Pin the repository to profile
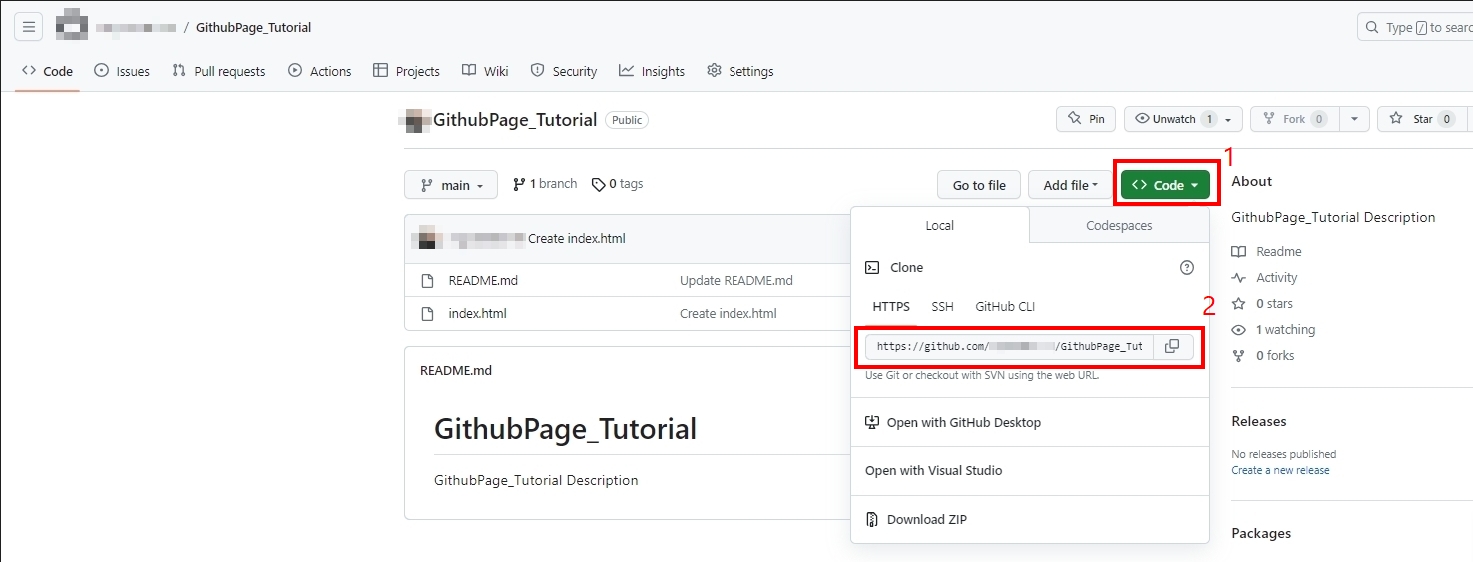Viewport: 1473px width, 562px height. pos(1086,119)
